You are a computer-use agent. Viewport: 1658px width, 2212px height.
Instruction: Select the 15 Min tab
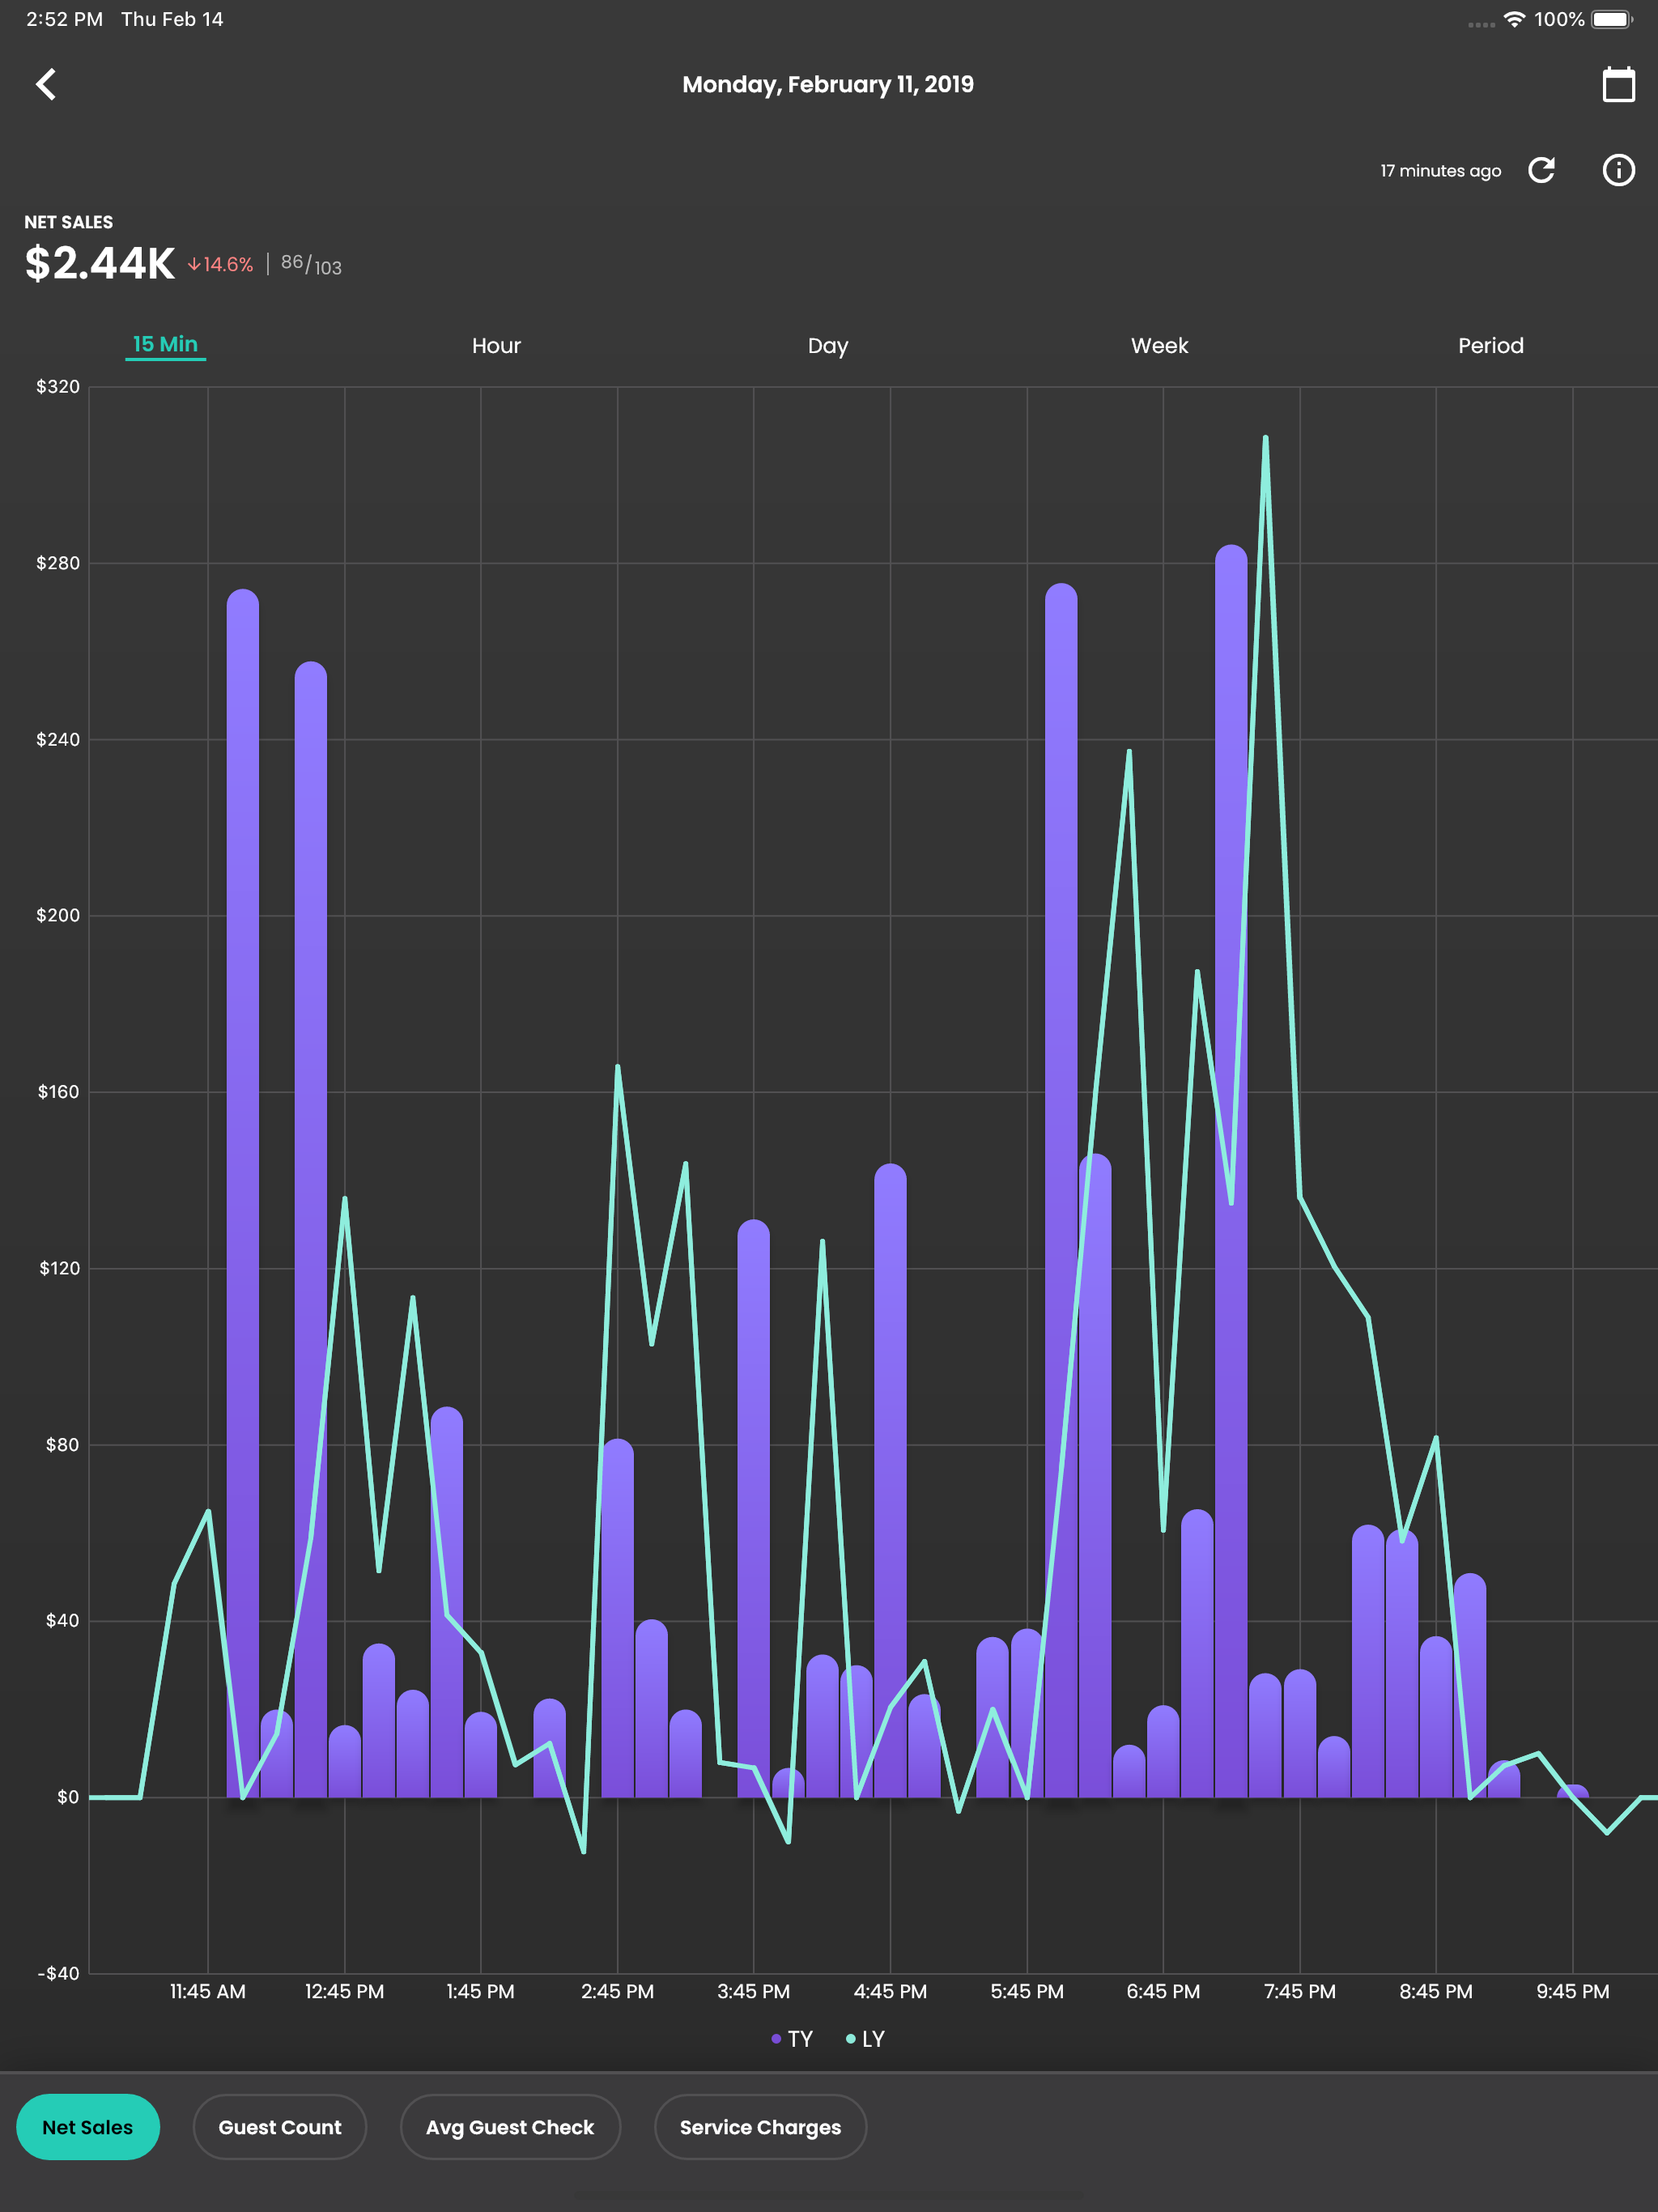click(165, 344)
